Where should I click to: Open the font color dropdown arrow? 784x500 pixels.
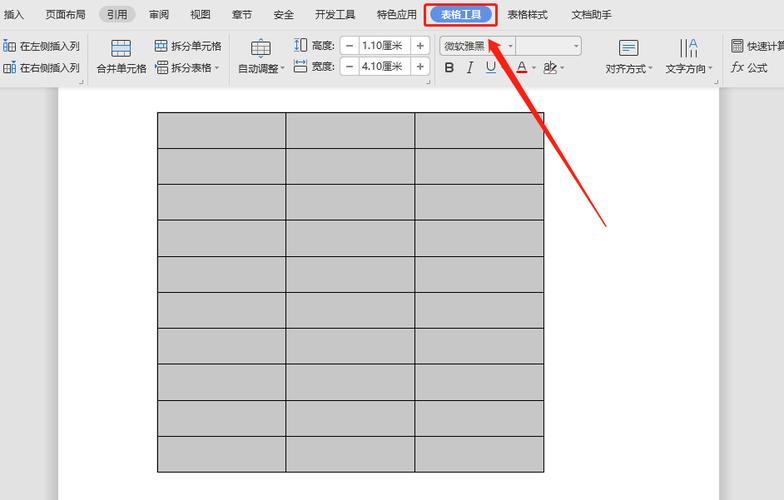(534, 68)
